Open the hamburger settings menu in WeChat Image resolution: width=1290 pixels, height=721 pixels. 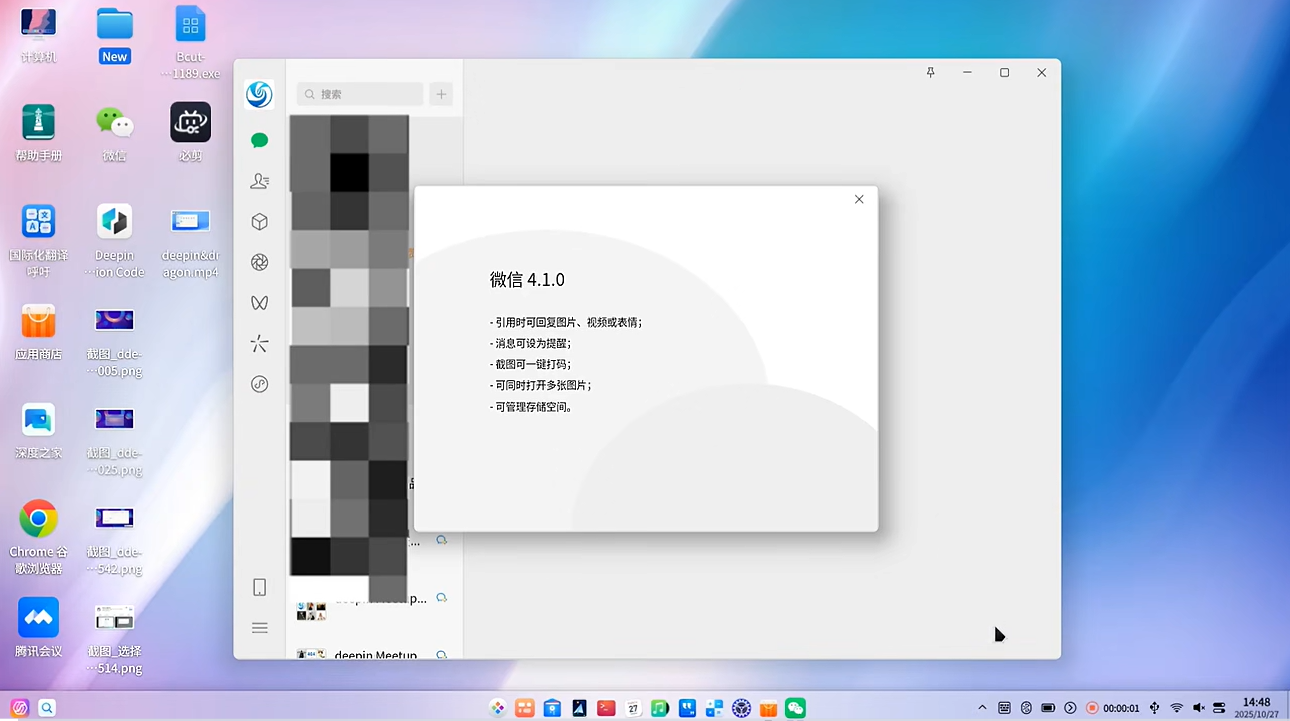[x=259, y=628]
